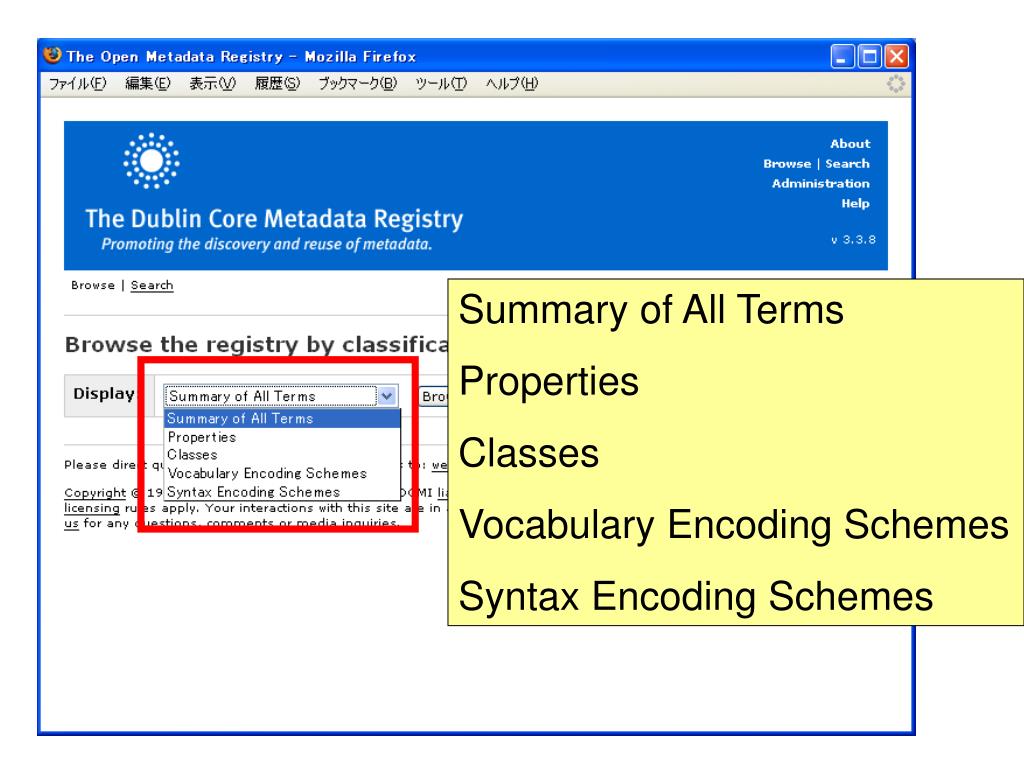Open the 履歴(S) menu

click(277, 84)
